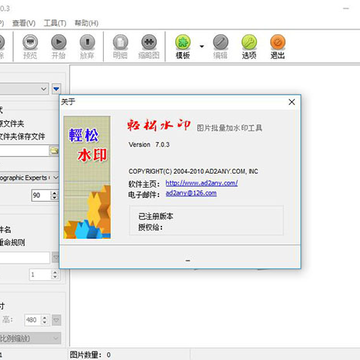Click the ad2any@126.com email link
This screenshot has width=360, height=360.
[191, 193]
